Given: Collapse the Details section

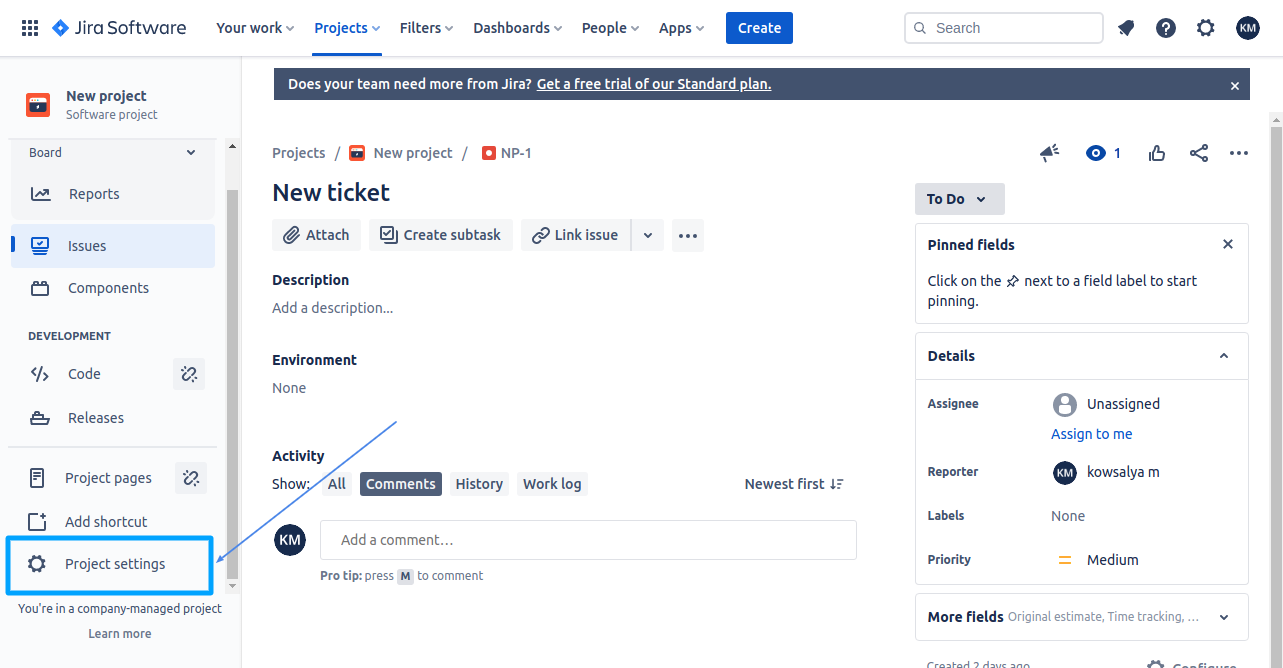Looking at the screenshot, I should tap(1224, 356).
